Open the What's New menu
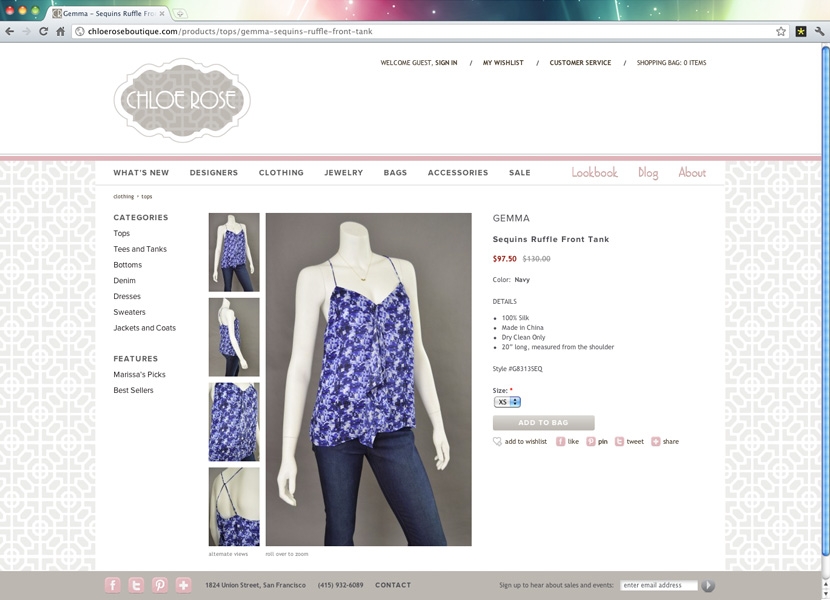The height and width of the screenshot is (600, 830). pos(141,173)
